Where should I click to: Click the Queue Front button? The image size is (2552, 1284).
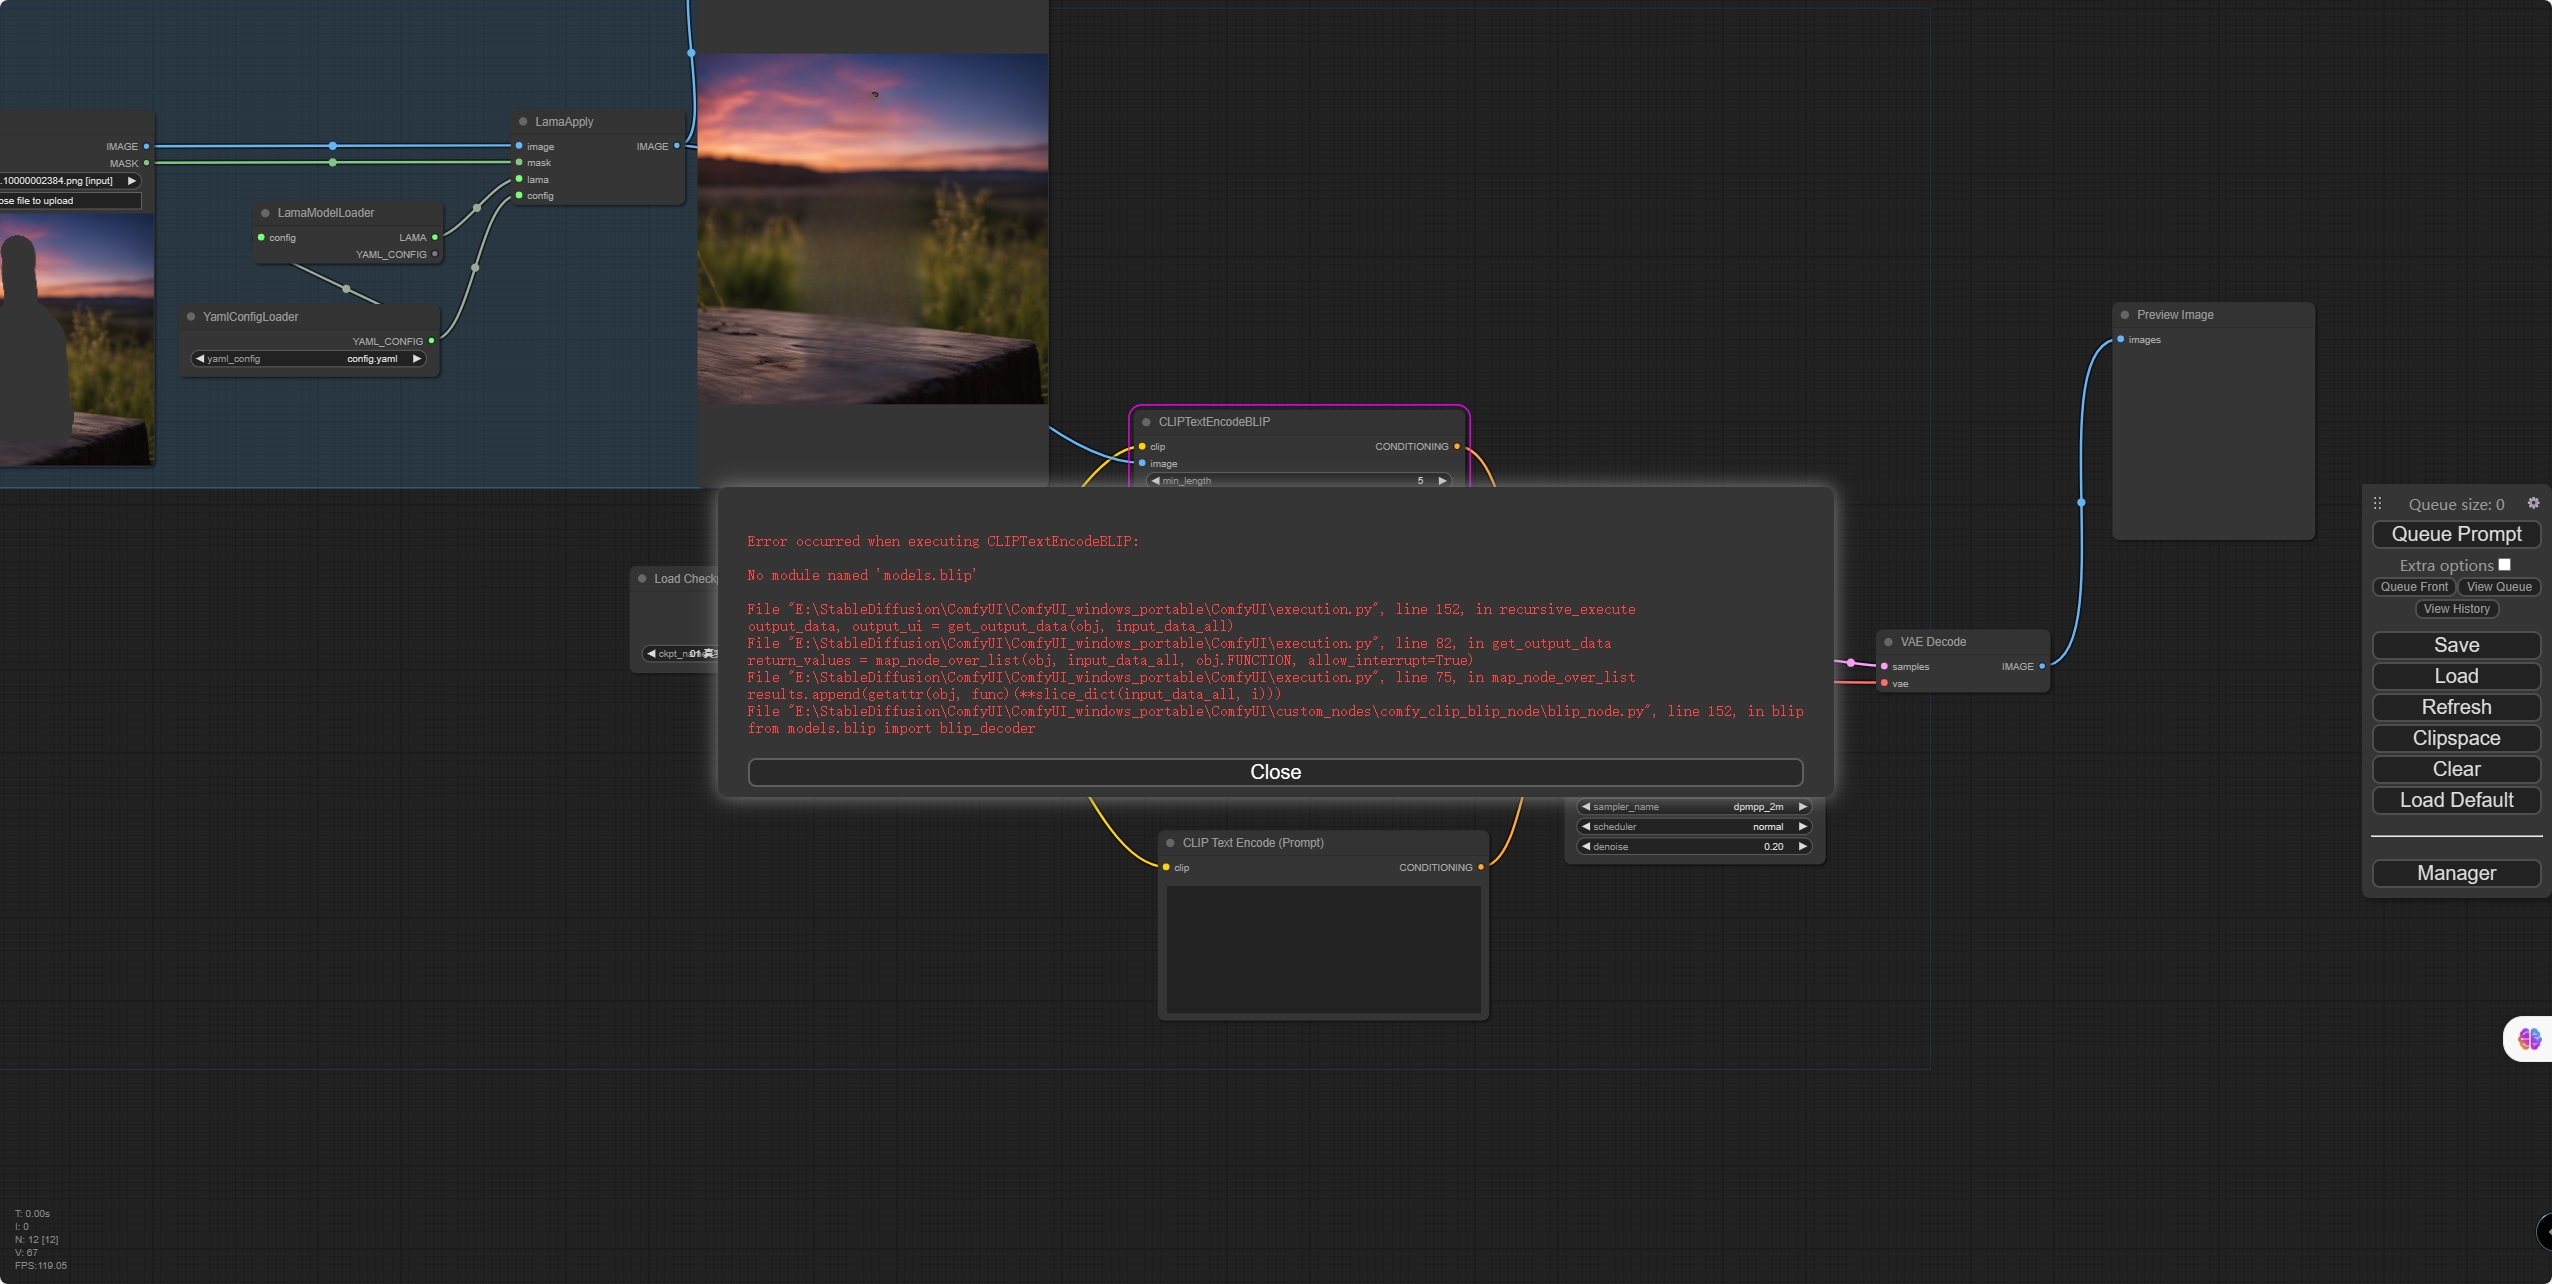pos(2412,587)
